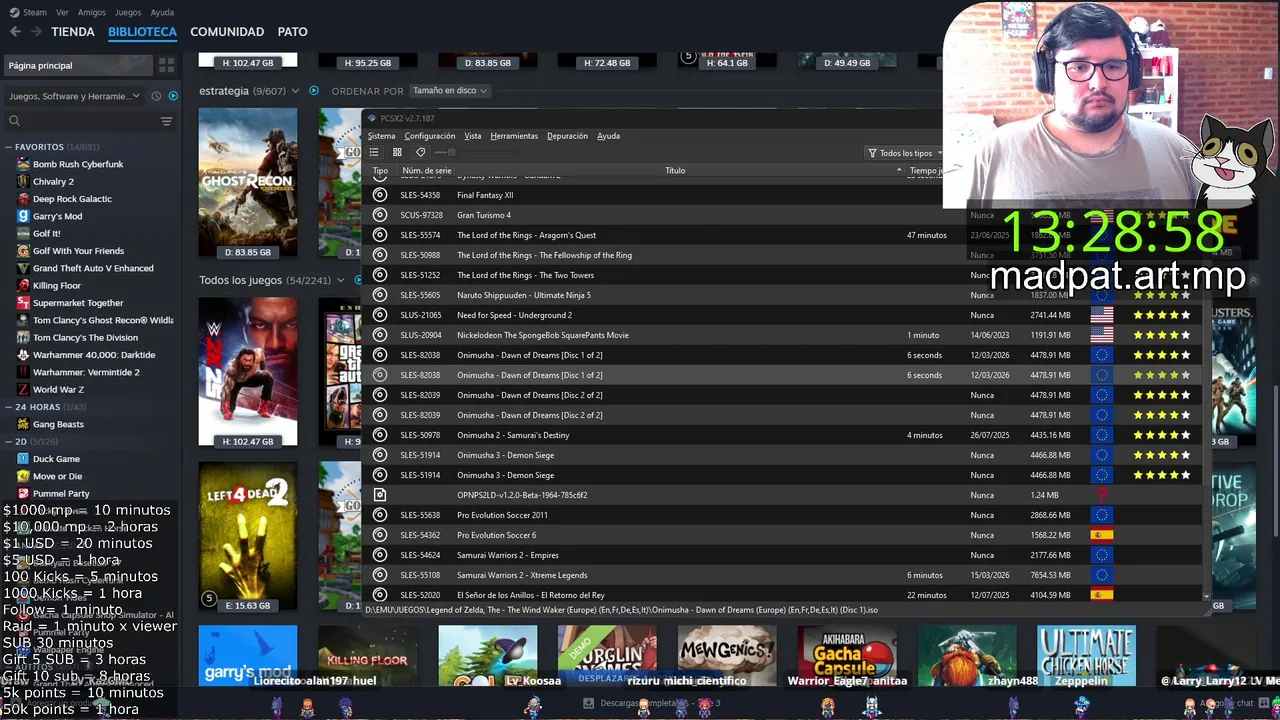Select Grand Theft Auto V Enhanced in sidebar
The height and width of the screenshot is (720, 1280).
93,268
